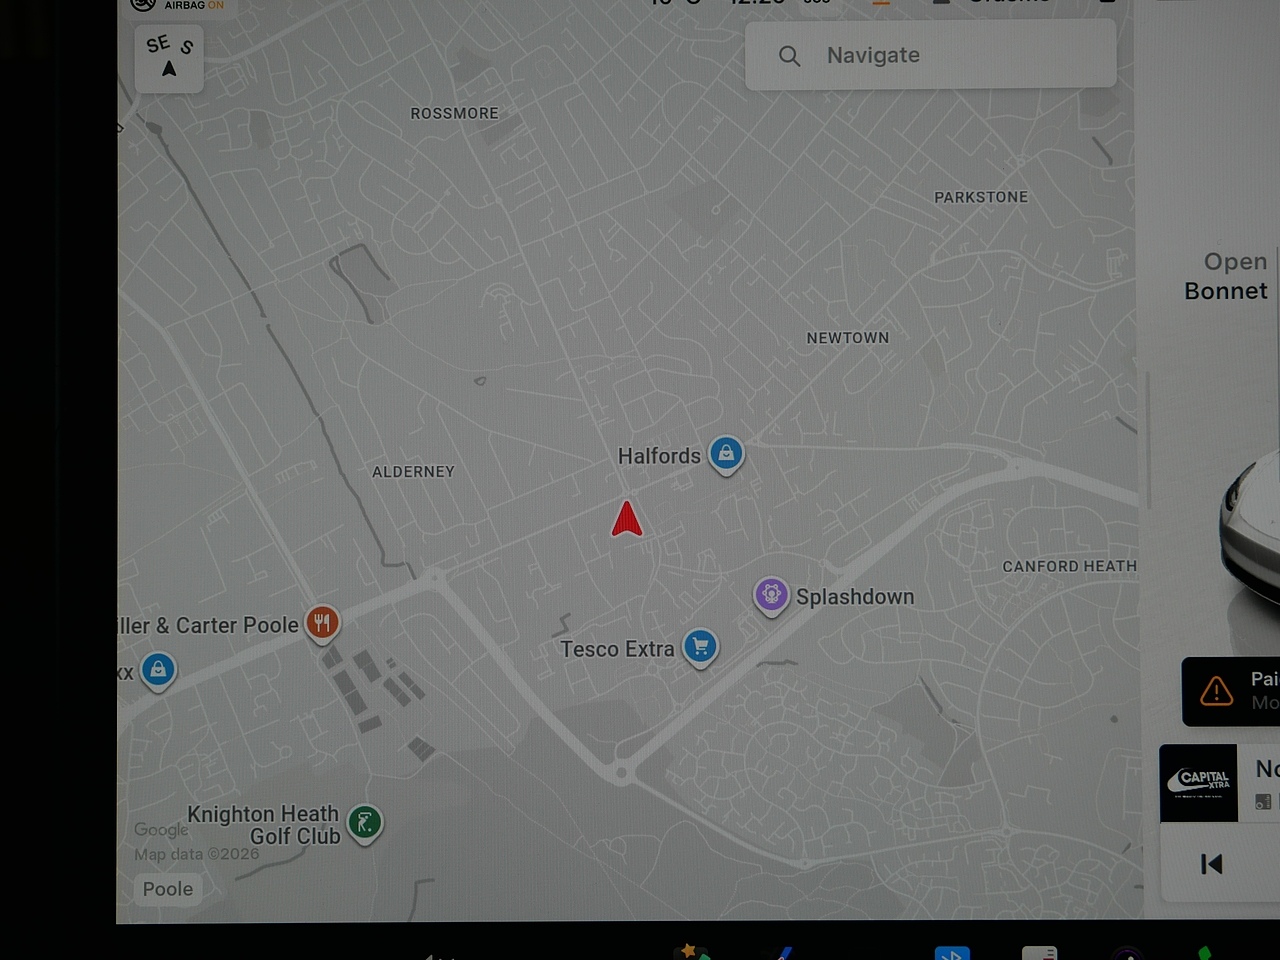This screenshot has width=1280, height=960.
Task: Open Miller & Carter Poole restaurant pin
Action: coord(322,623)
